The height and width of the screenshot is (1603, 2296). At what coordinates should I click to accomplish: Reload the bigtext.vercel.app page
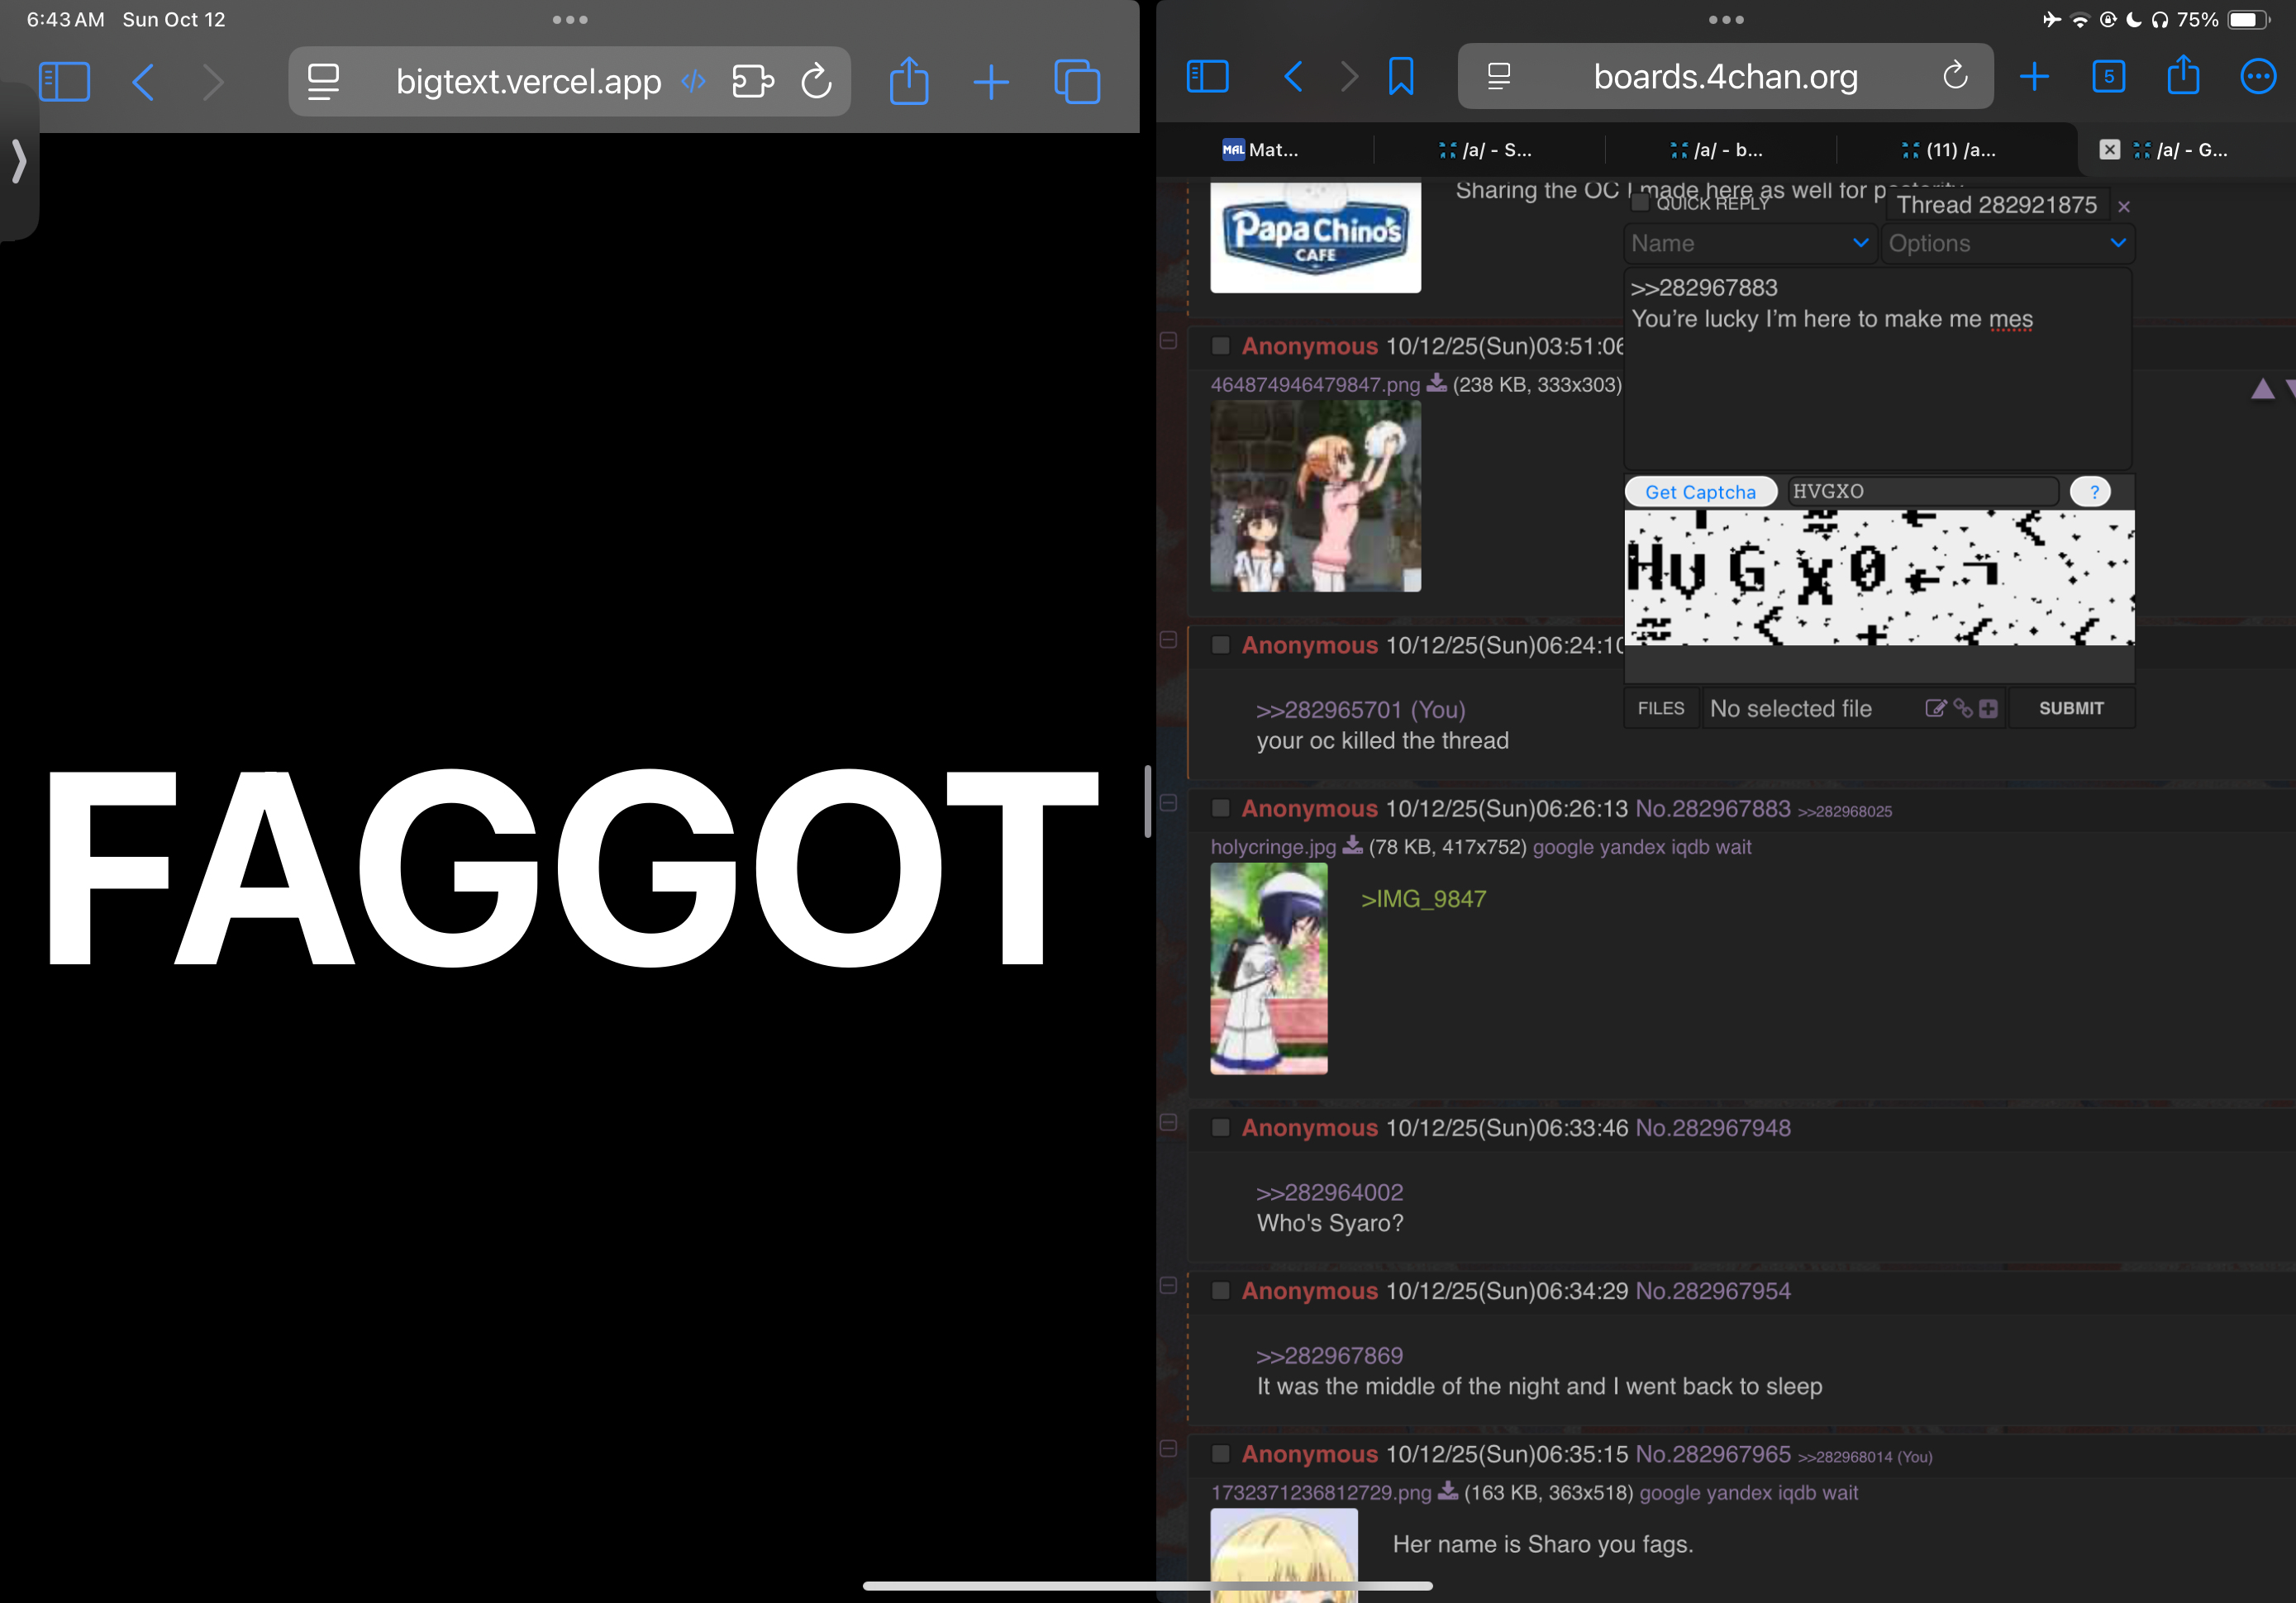coord(816,81)
